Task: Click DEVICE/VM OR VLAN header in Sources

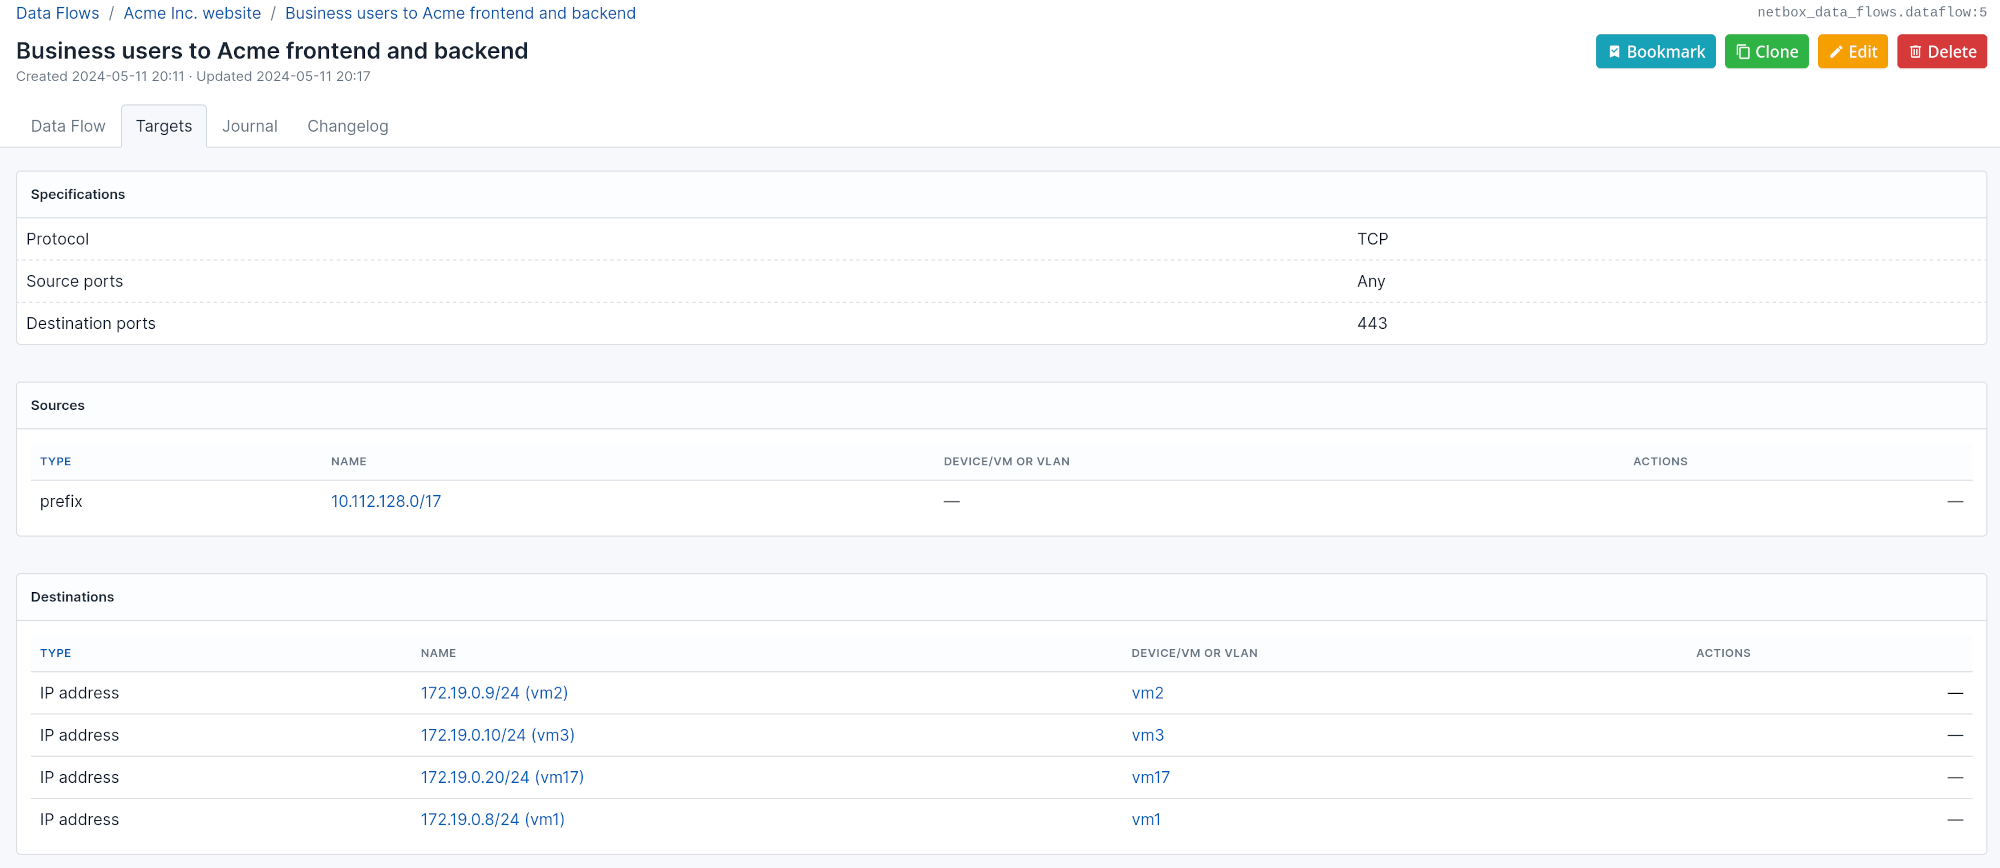Action: (x=1006, y=461)
